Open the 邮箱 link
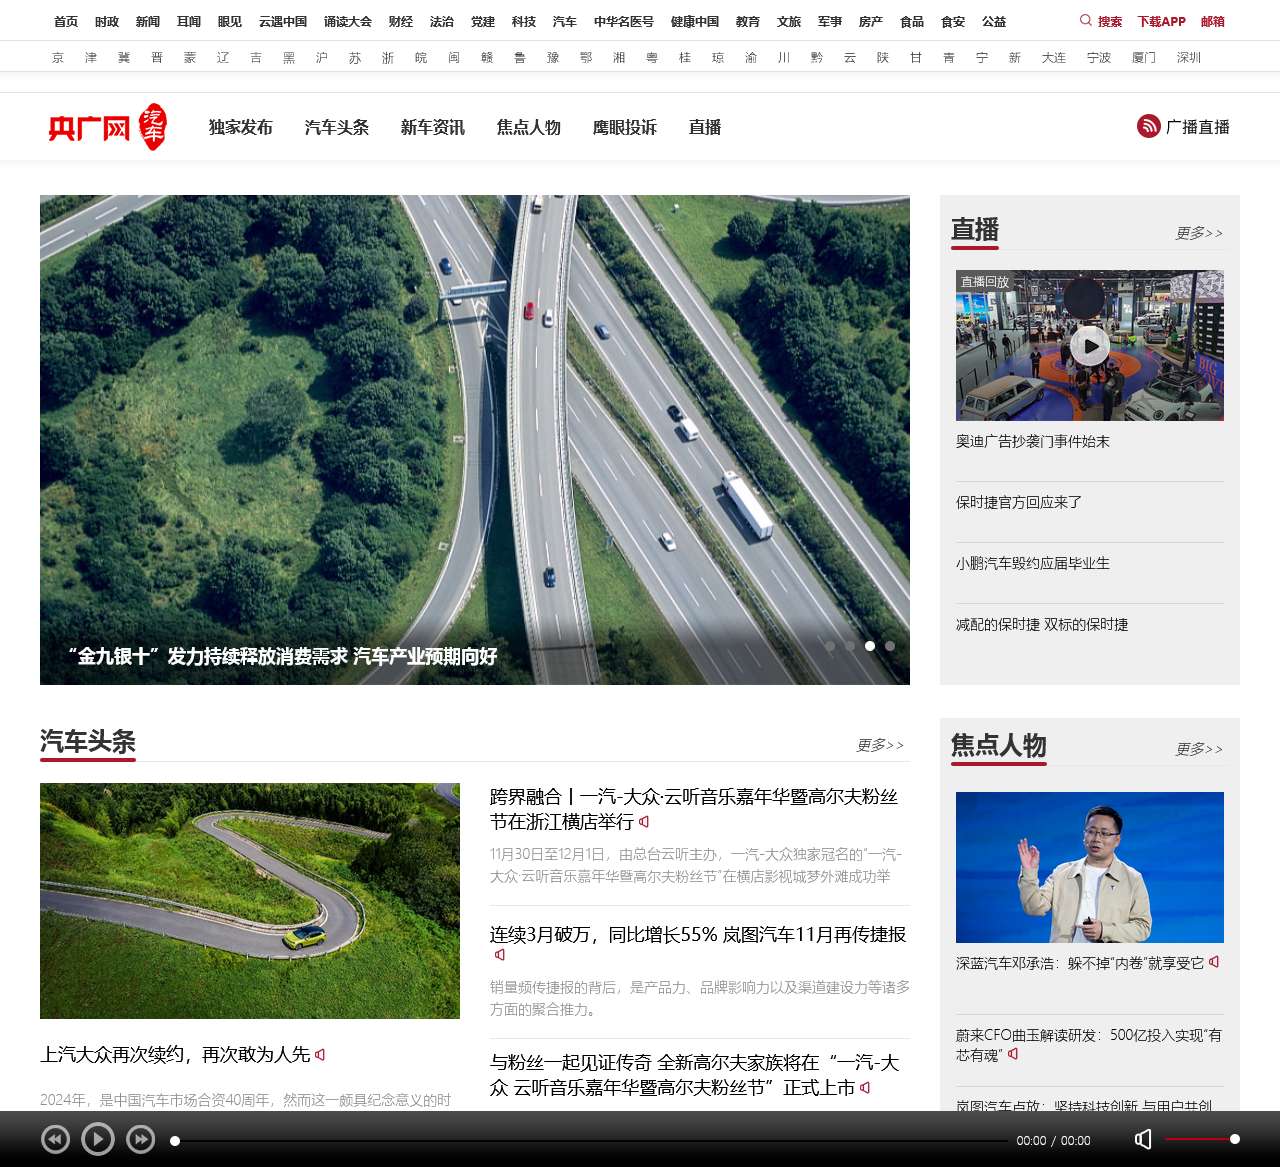The width and height of the screenshot is (1280, 1167). (x=1213, y=21)
